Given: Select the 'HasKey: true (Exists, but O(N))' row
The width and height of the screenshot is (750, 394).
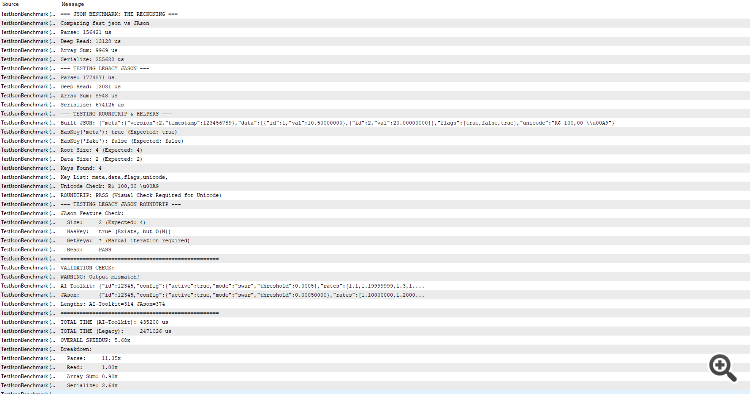Looking at the screenshot, I should (x=375, y=231).
